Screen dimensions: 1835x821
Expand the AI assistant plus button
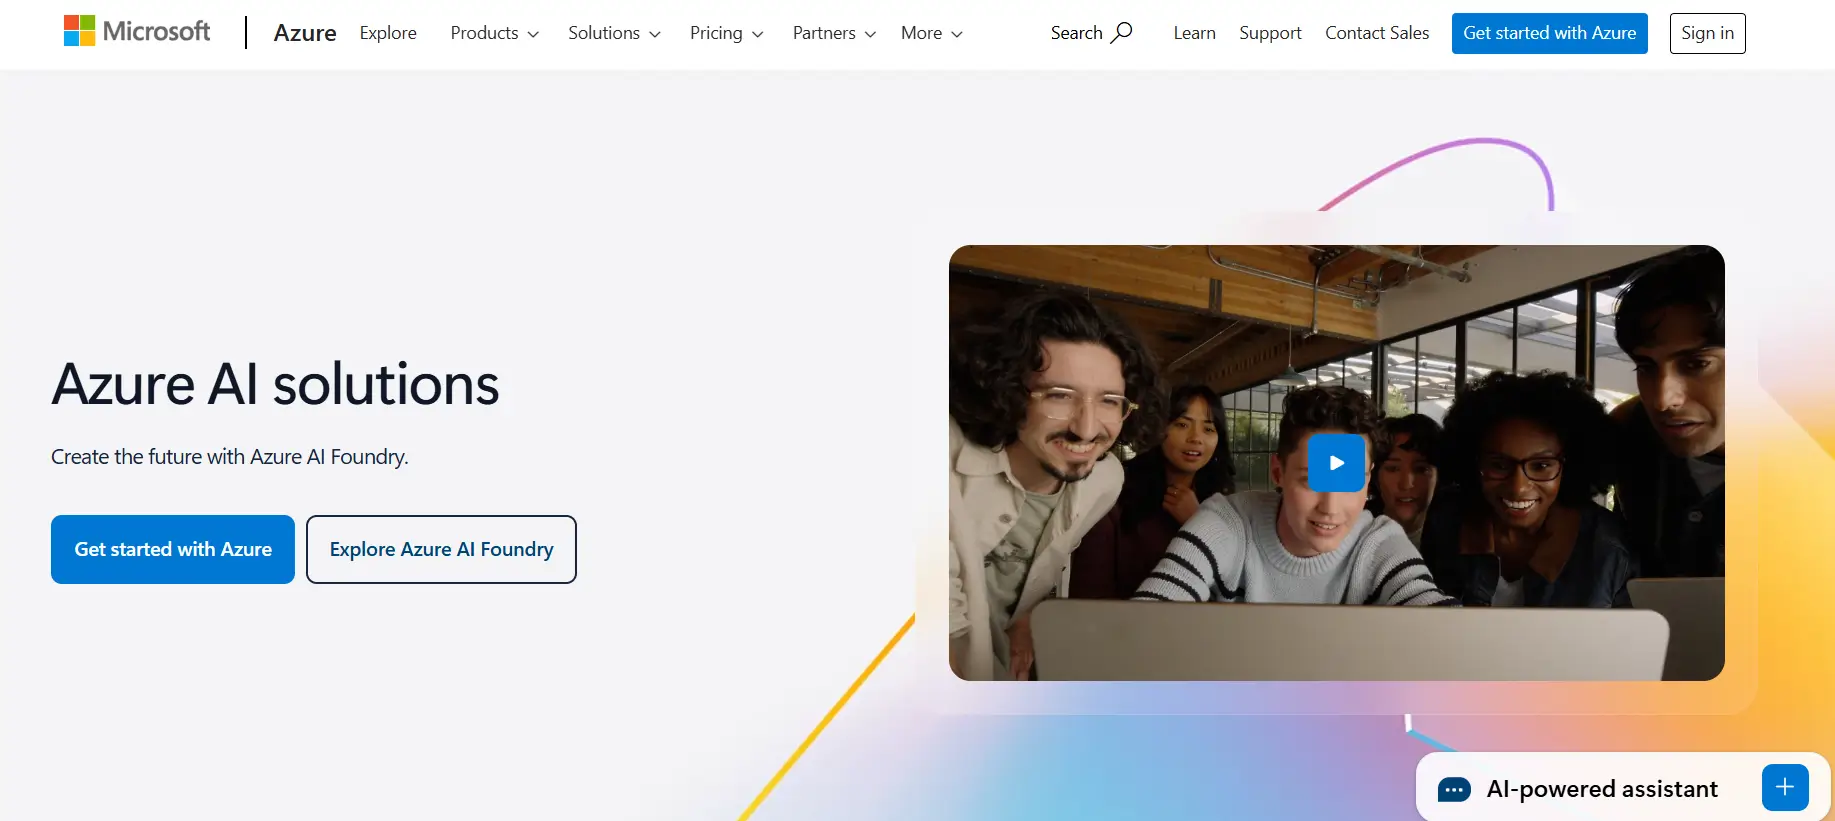pos(1785,788)
